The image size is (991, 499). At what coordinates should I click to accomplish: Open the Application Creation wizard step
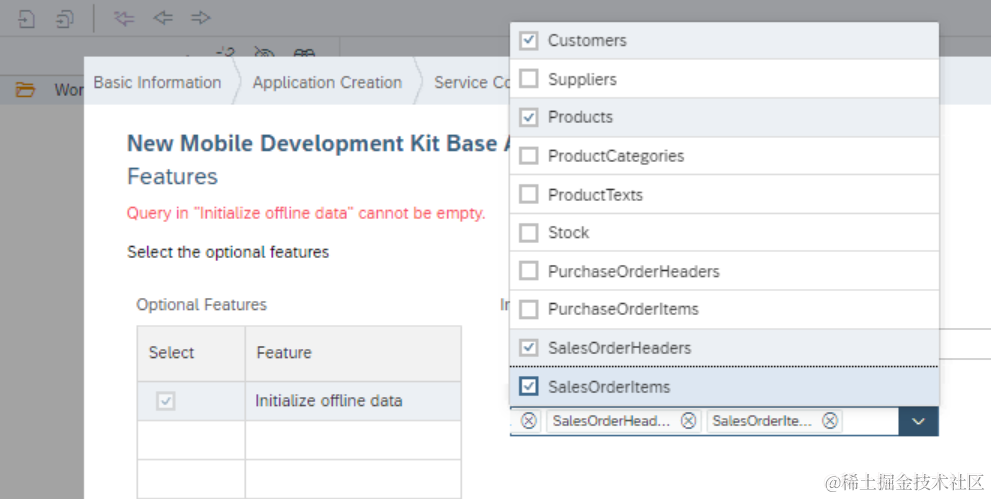(x=327, y=83)
